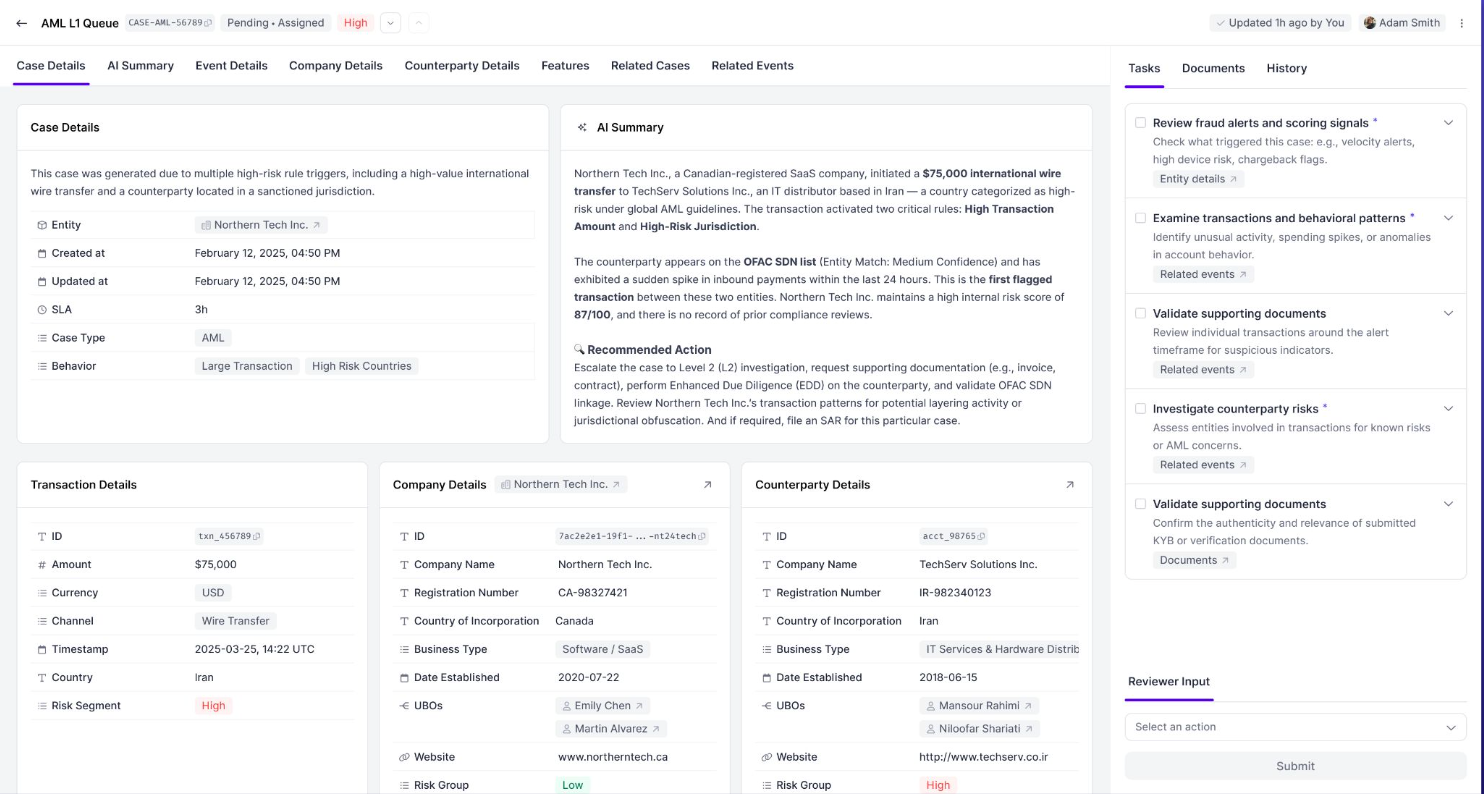The height and width of the screenshot is (794, 1484).
Task: Expand the Examine transactions task chevron
Action: click(x=1448, y=218)
